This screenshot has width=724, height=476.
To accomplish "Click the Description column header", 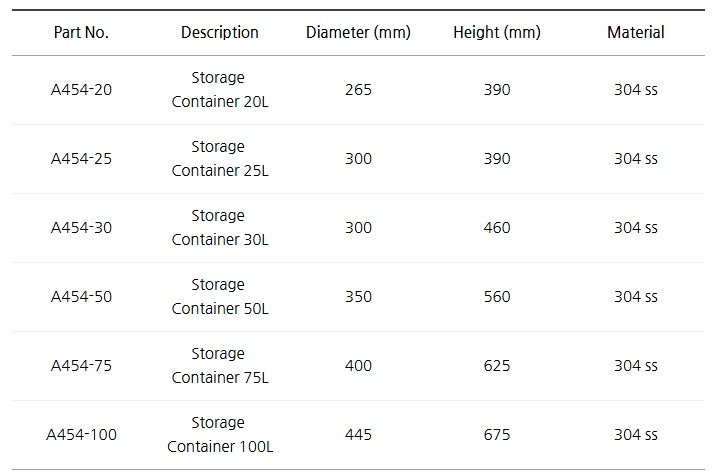I will pyautogui.click(x=219, y=32).
